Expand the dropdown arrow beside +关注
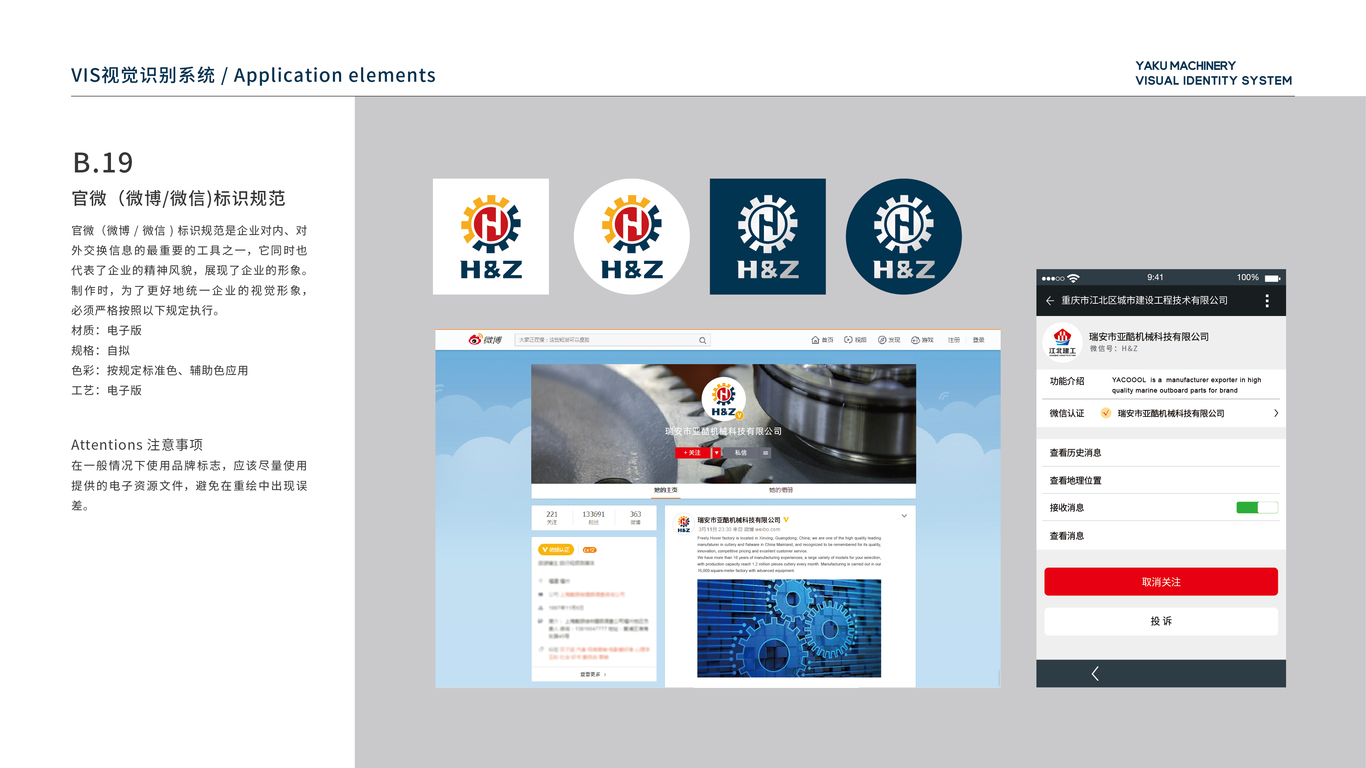The image size is (1366, 768). [x=716, y=453]
